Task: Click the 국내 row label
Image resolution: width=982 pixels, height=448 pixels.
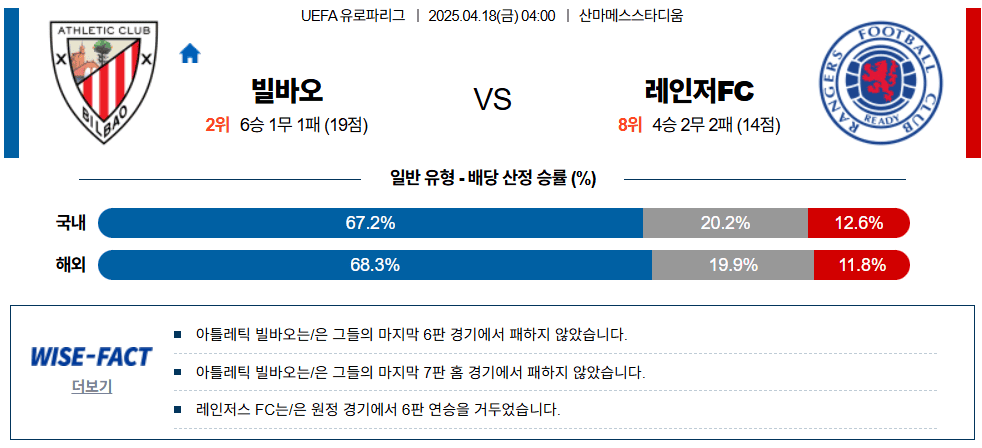Action: click(71, 223)
